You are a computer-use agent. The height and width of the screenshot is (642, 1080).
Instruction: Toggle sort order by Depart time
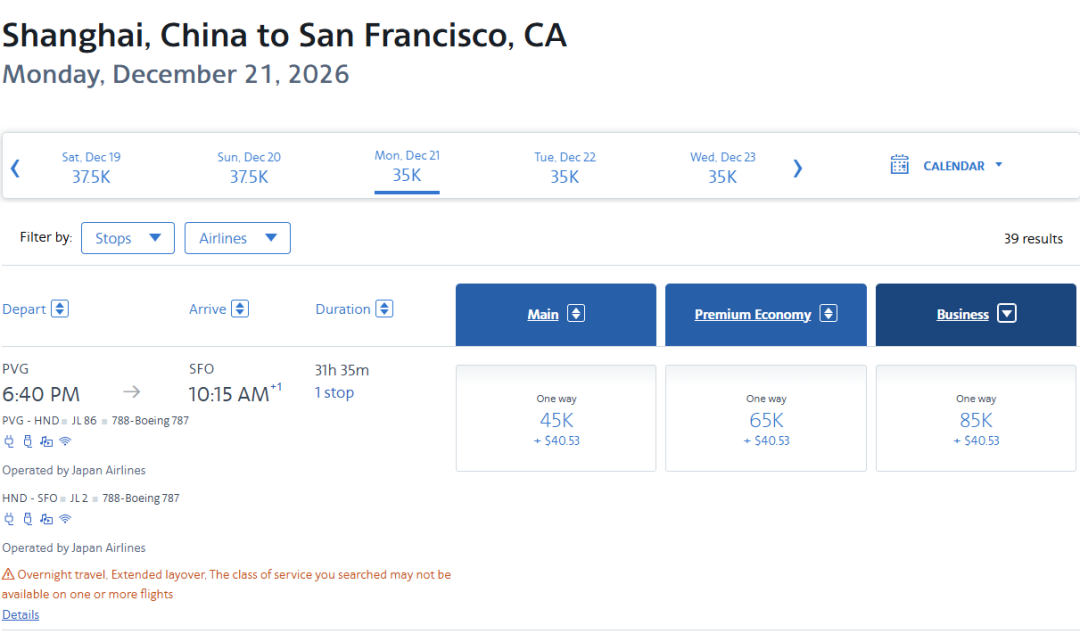pyautogui.click(x=60, y=309)
